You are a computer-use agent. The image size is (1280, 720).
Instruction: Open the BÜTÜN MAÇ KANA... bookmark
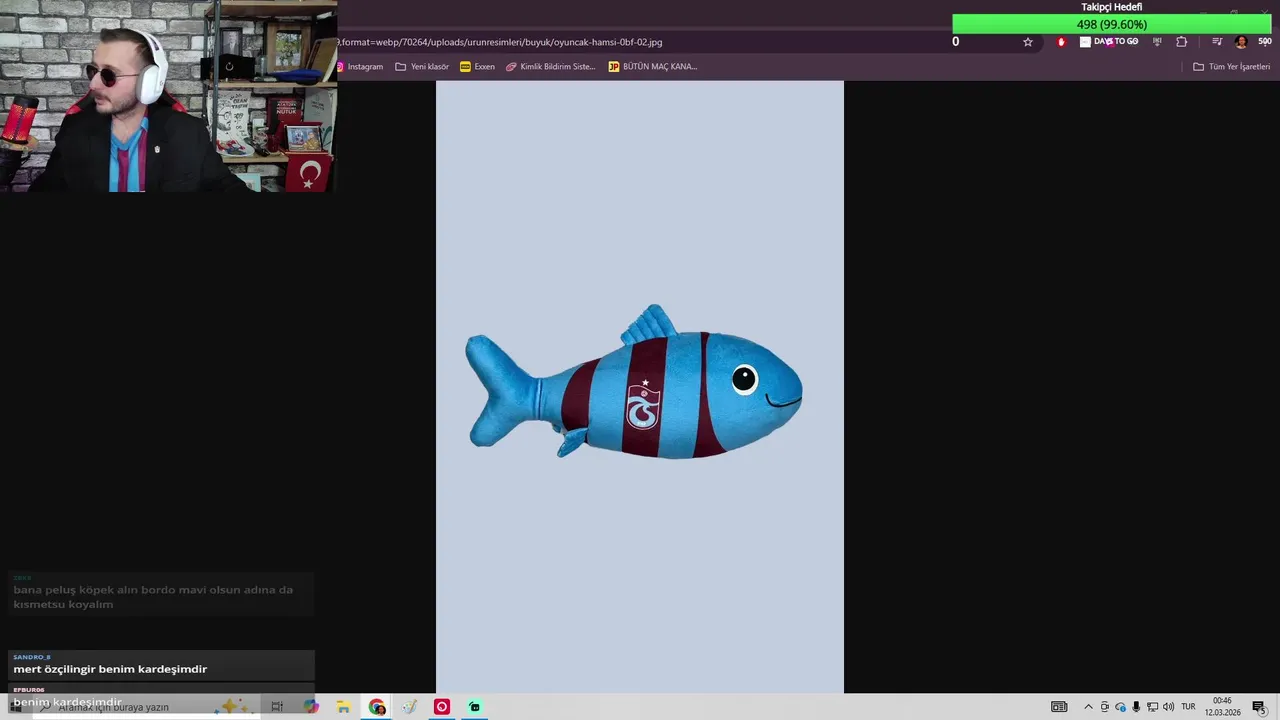point(653,67)
